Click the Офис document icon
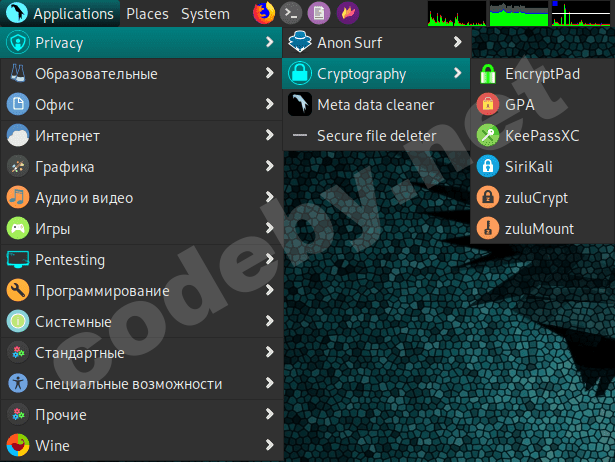 pyautogui.click(x=18, y=104)
